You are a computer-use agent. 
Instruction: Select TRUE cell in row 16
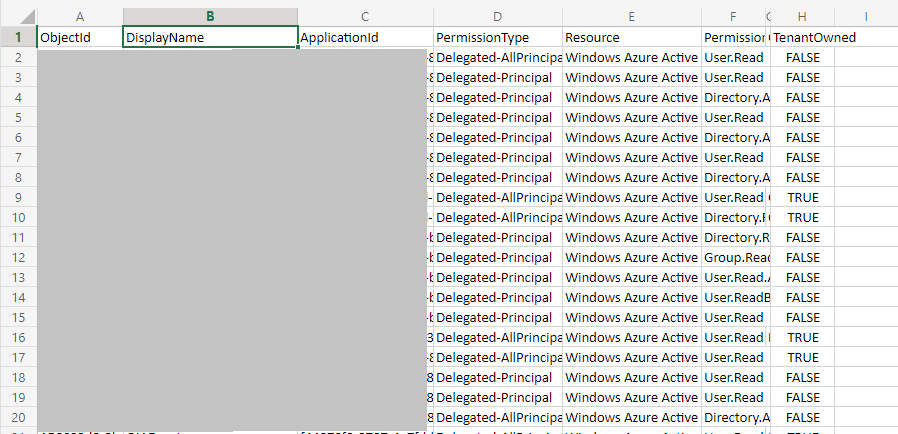point(802,337)
